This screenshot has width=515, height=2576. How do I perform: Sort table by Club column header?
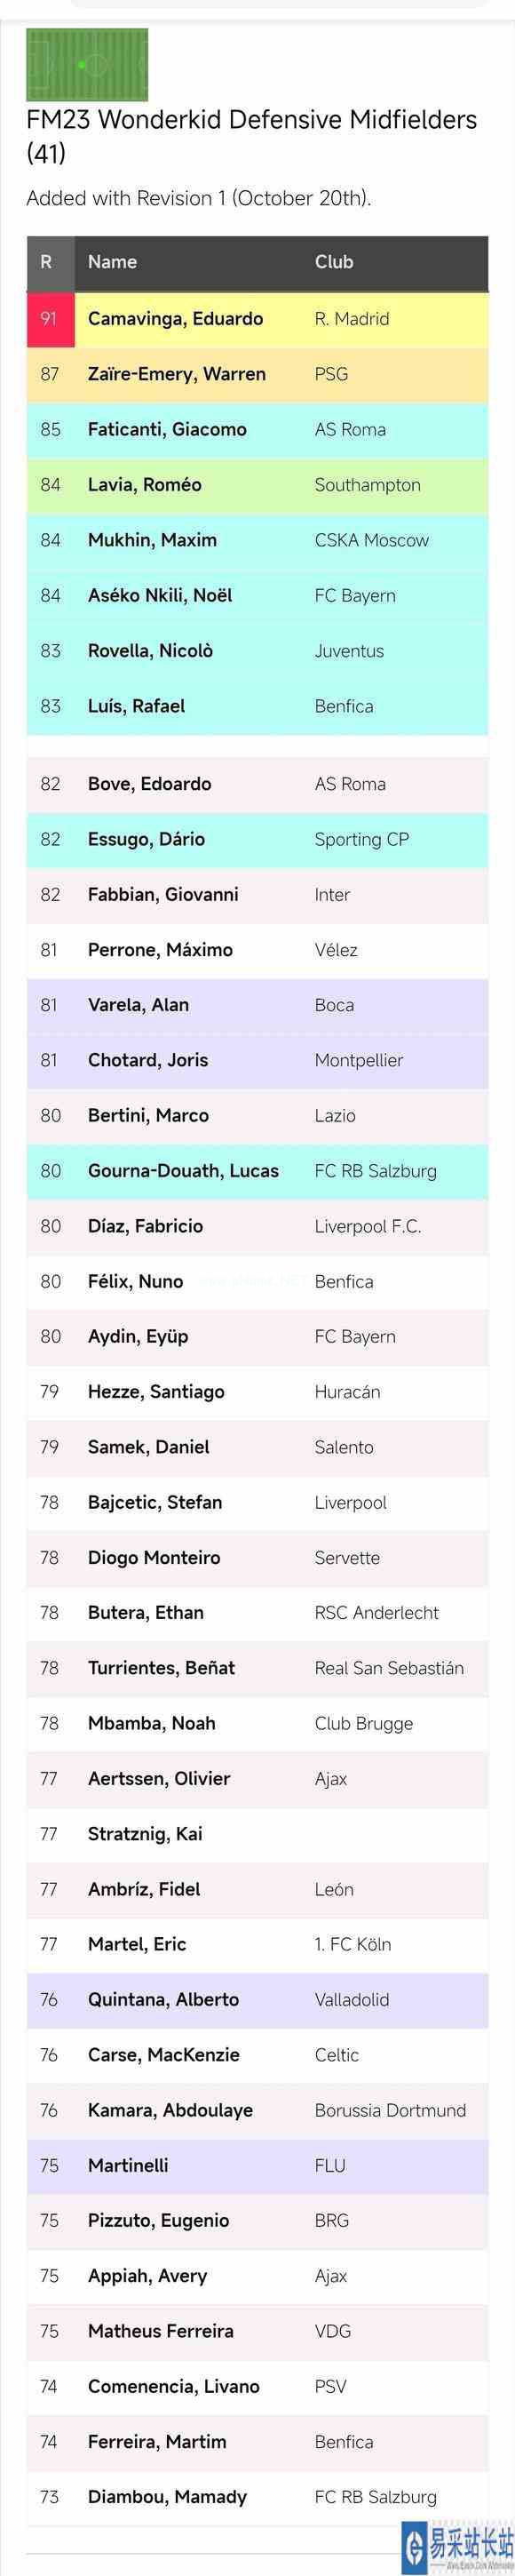pos(334,262)
